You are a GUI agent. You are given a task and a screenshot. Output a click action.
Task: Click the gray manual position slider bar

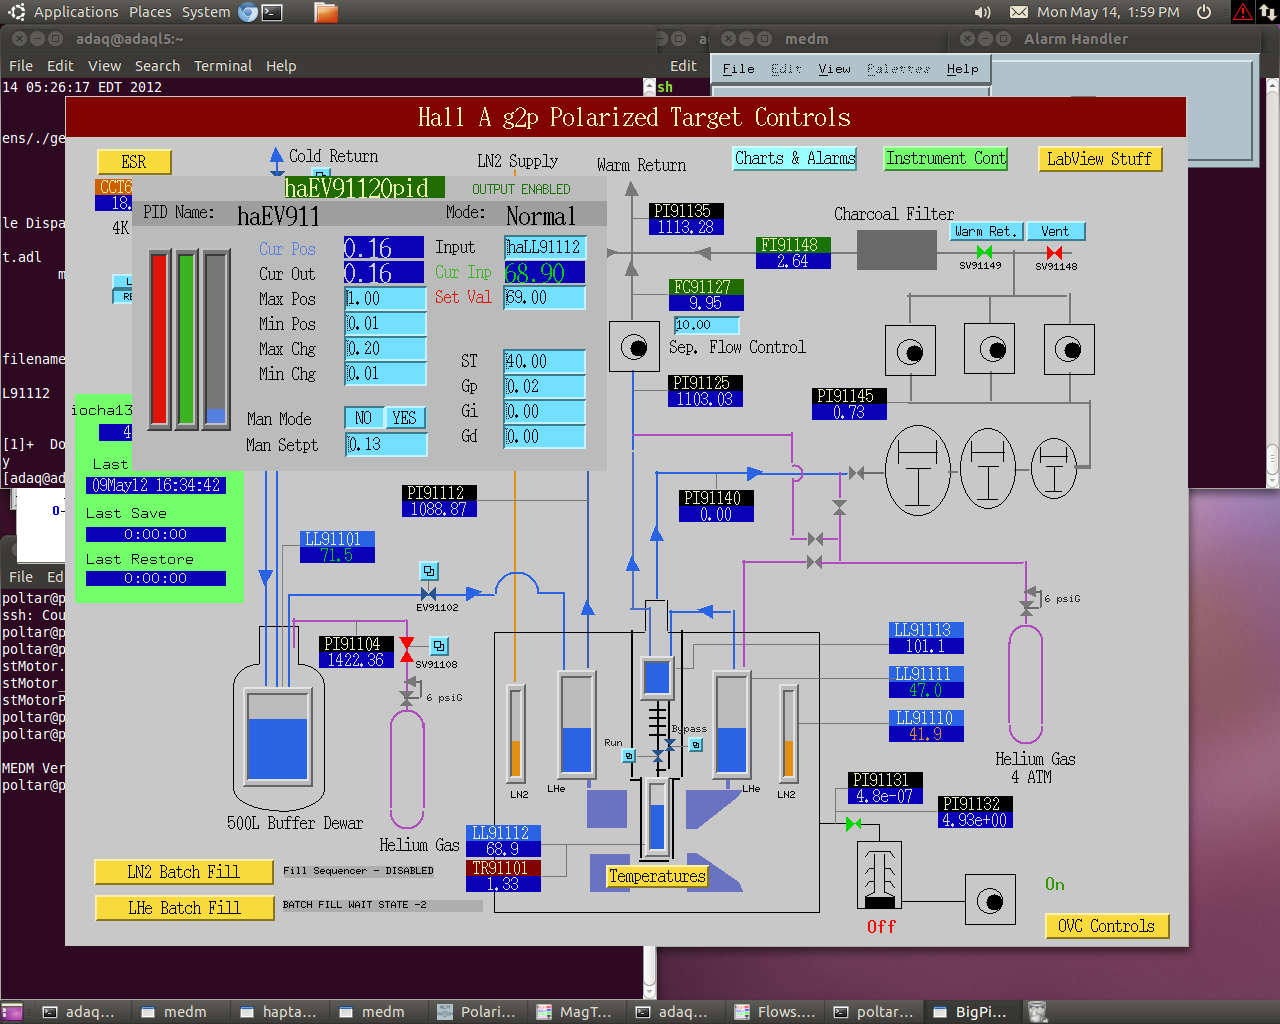pyautogui.click(x=216, y=338)
